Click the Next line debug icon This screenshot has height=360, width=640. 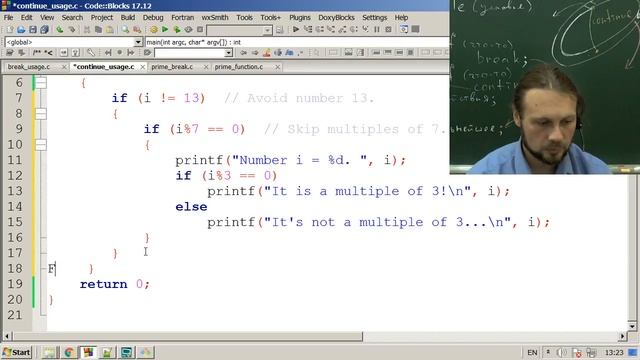pyautogui.click(x=319, y=29)
